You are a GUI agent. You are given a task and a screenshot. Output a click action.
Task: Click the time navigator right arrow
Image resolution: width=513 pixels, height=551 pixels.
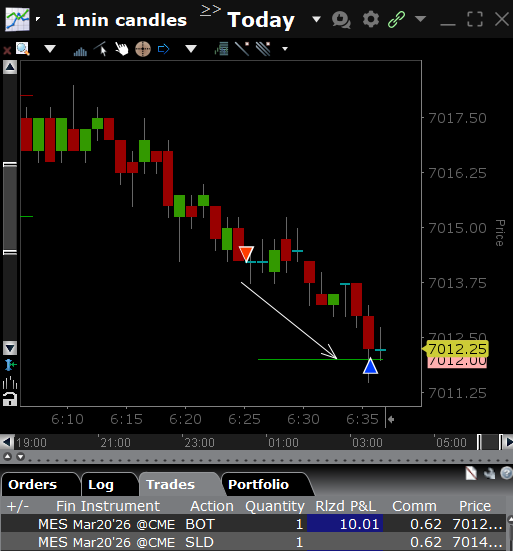pos(508,442)
